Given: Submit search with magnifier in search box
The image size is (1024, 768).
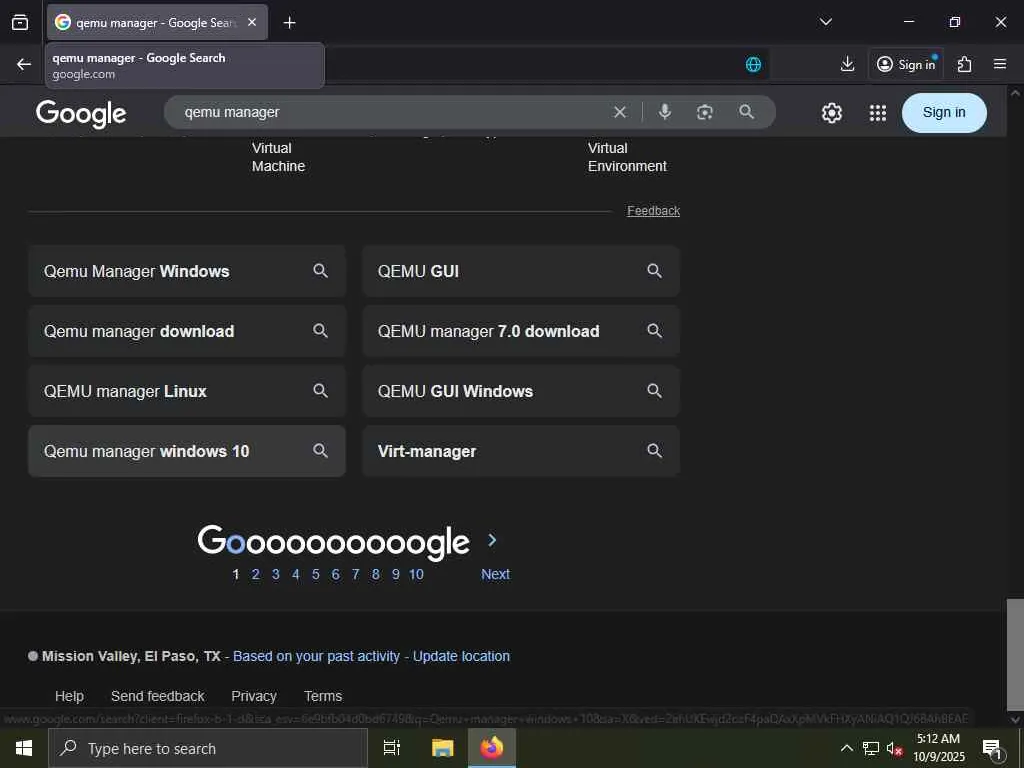Looking at the screenshot, I should 746,112.
